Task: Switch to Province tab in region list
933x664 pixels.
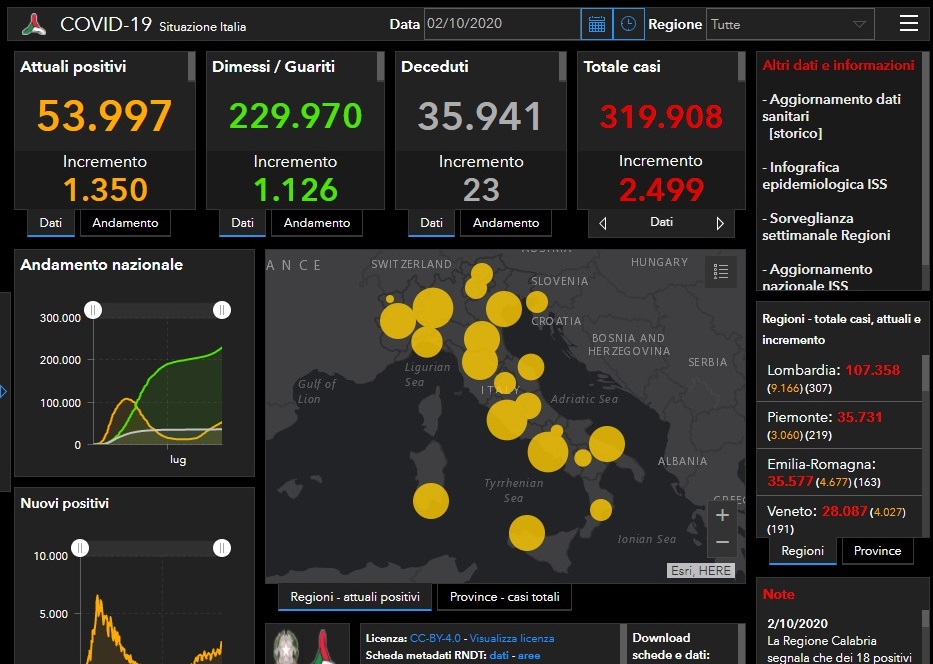Action: click(877, 551)
